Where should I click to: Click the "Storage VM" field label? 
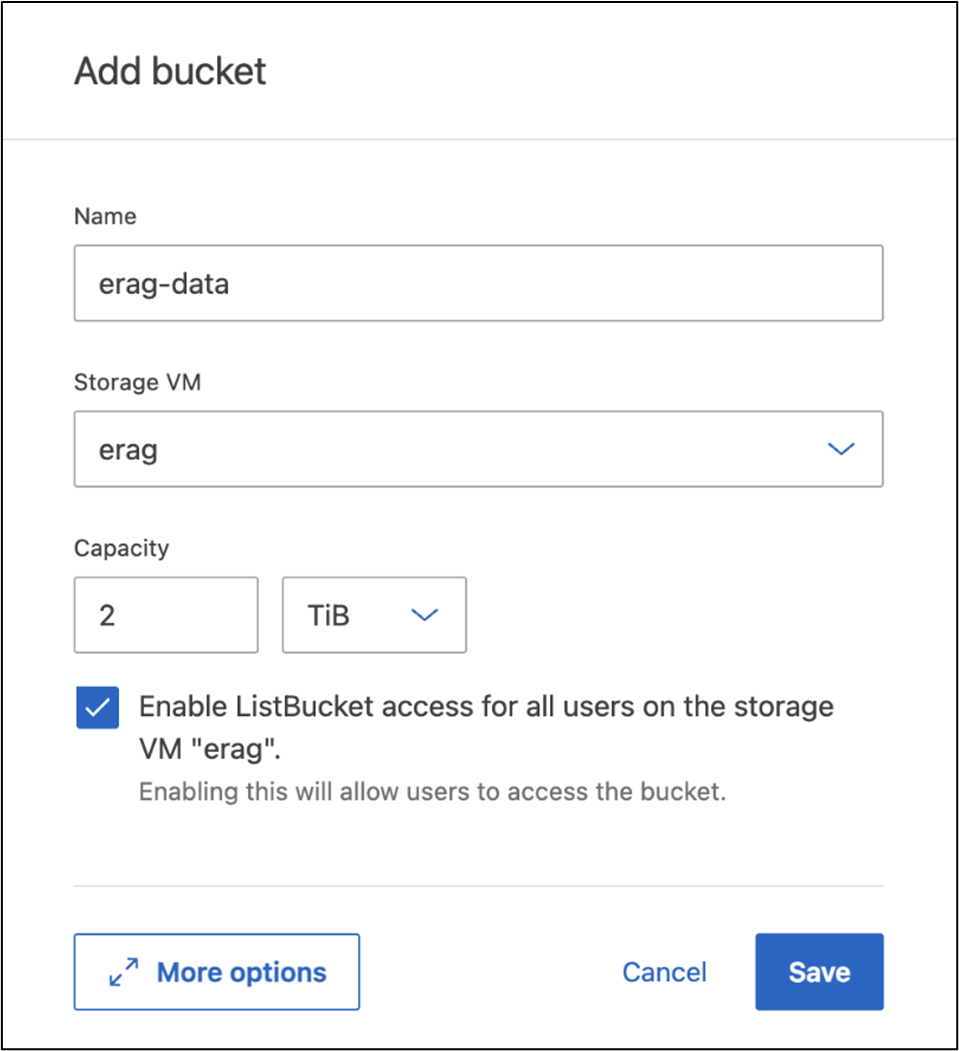point(137,382)
